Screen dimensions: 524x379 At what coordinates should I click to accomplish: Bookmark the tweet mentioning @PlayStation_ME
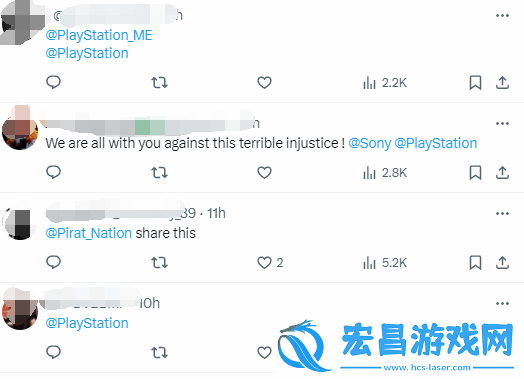tap(475, 83)
